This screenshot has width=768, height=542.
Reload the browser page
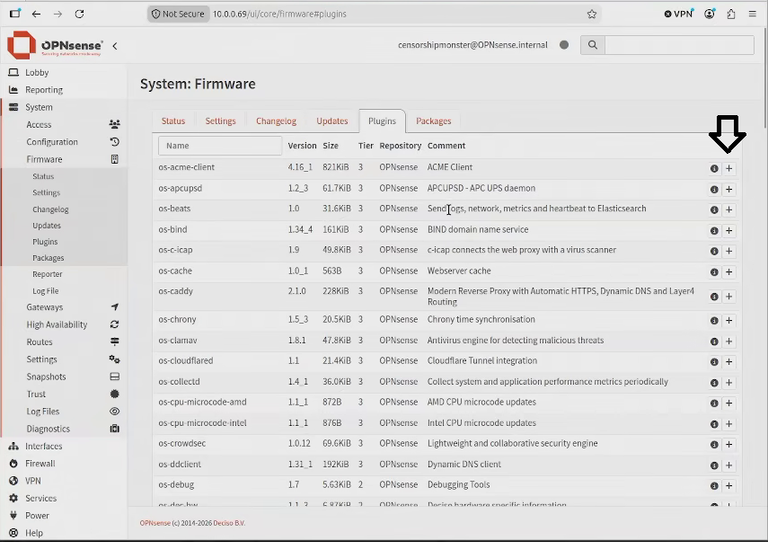coord(79,14)
